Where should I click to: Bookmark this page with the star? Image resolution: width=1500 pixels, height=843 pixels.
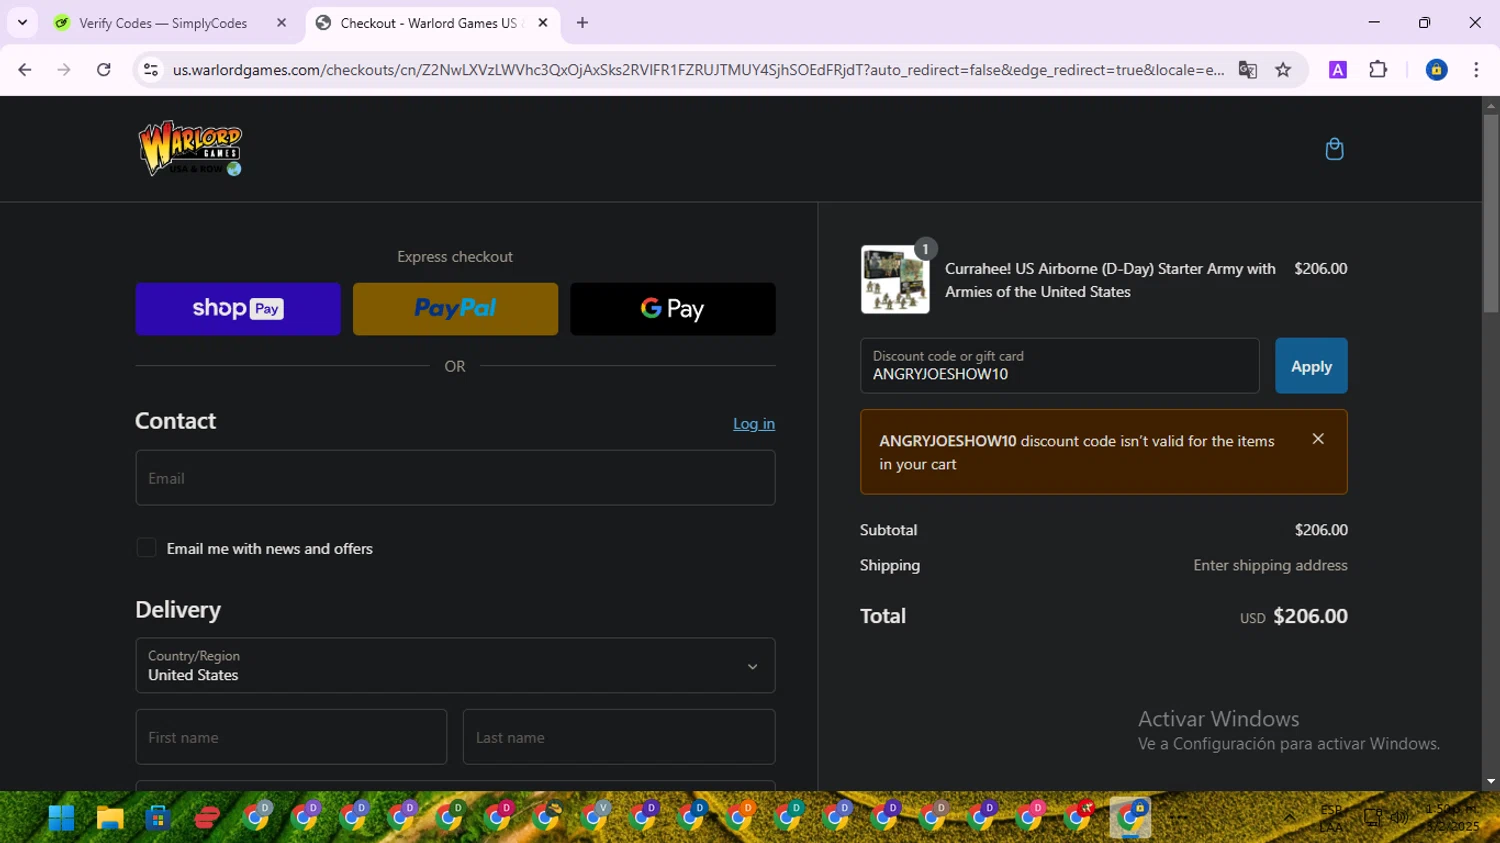pyautogui.click(x=1283, y=70)
